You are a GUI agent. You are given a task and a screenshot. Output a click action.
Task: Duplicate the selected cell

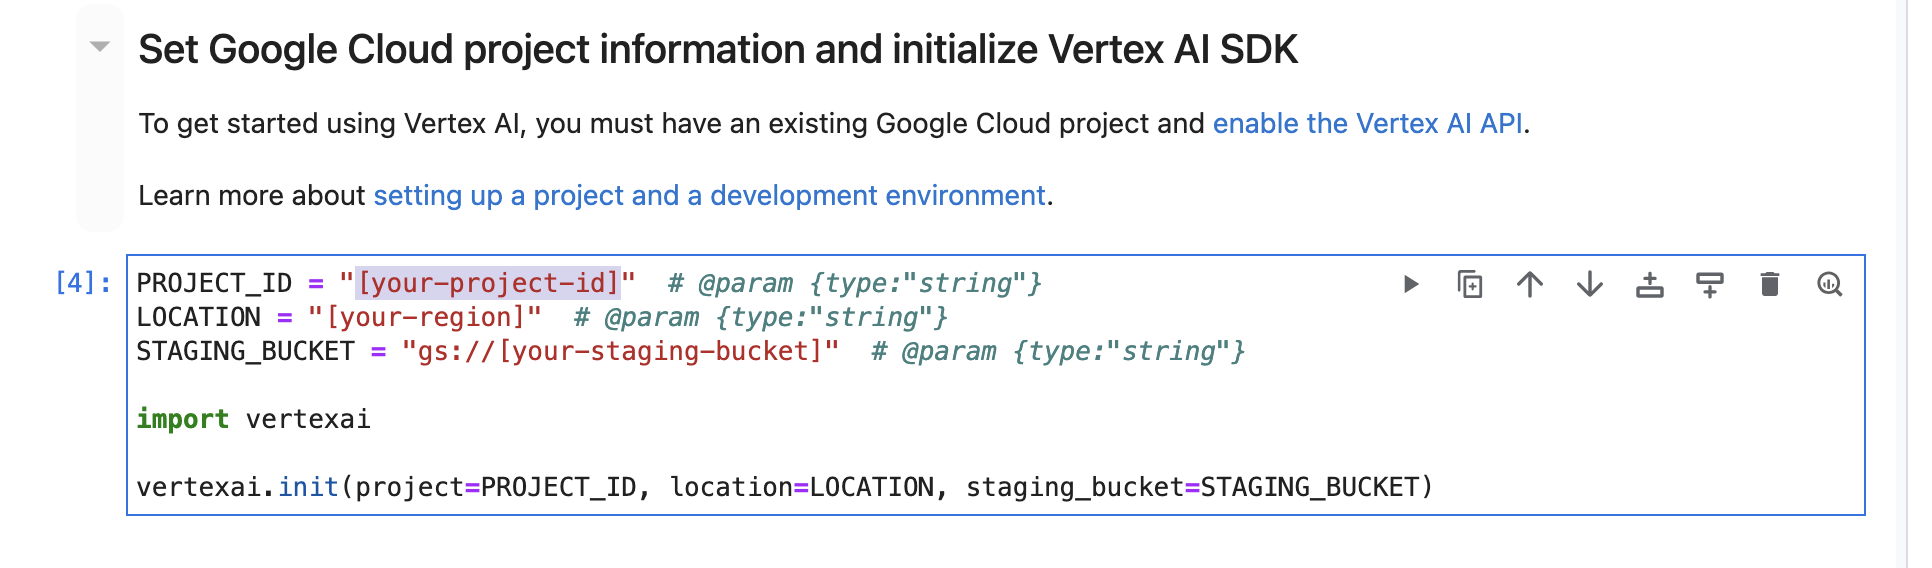click(x=1470, y=284)
